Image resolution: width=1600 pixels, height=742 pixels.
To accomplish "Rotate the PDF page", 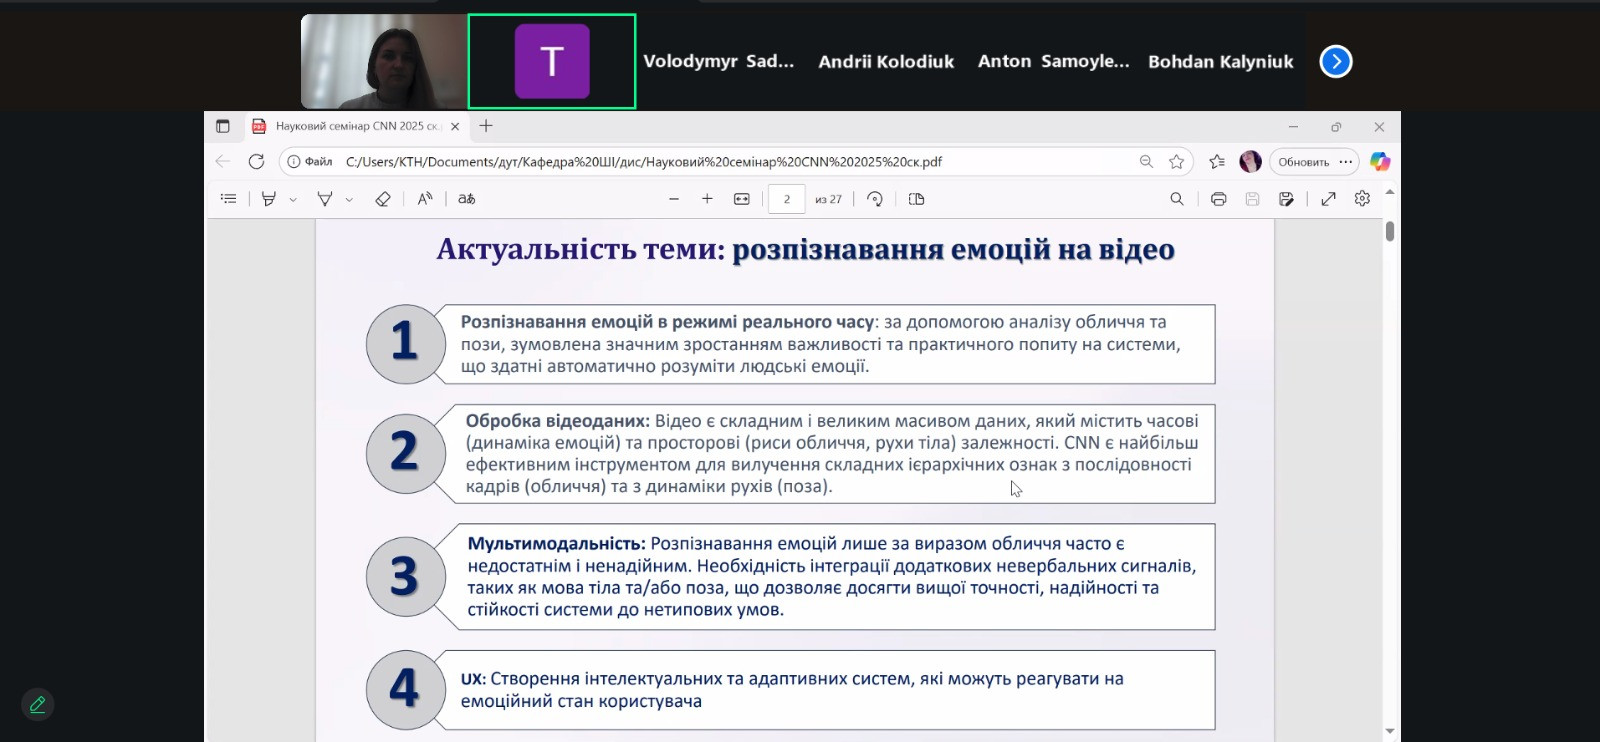I will [x=875, y=199].
